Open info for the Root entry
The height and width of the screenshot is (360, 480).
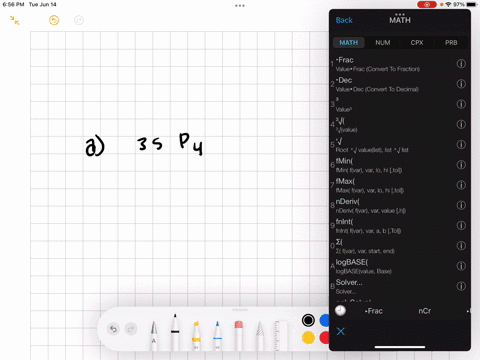coord(461,145)
